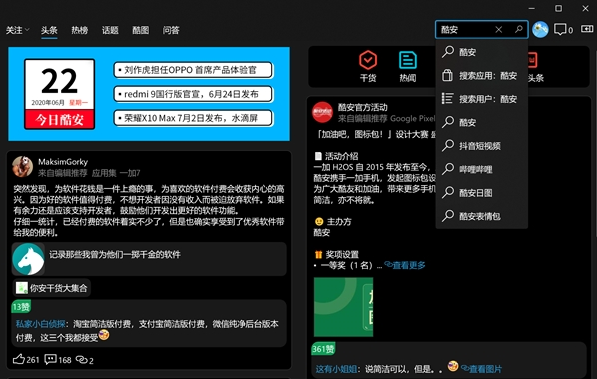Minimize the Coolapk window
597x379 pixels.
click(x=532, y=8)
